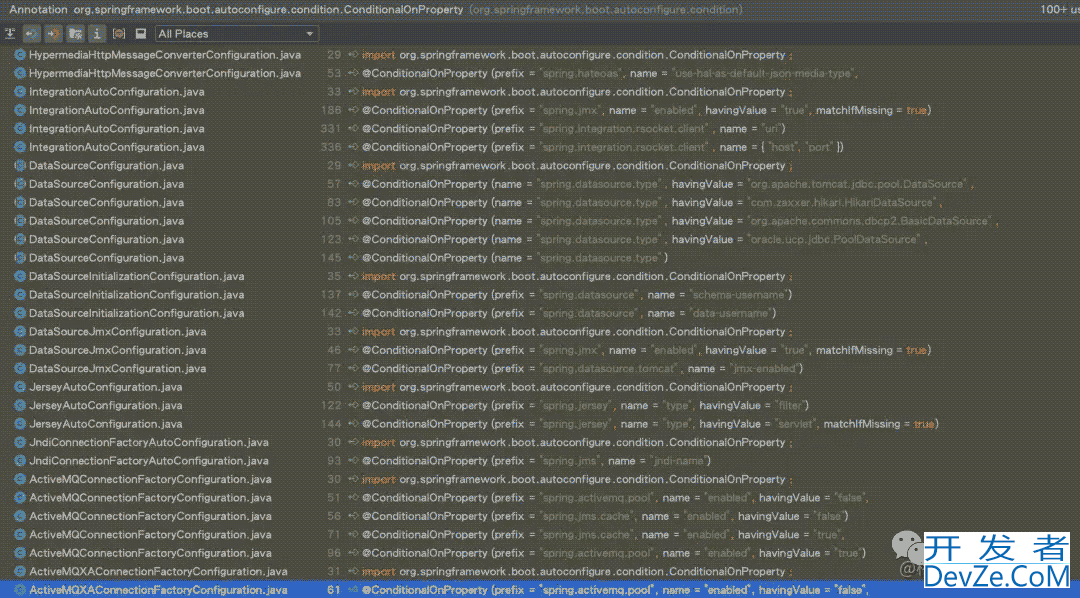
Task: Click the usage arrow icon beside line number 142
Action: [x=353, y=313]
